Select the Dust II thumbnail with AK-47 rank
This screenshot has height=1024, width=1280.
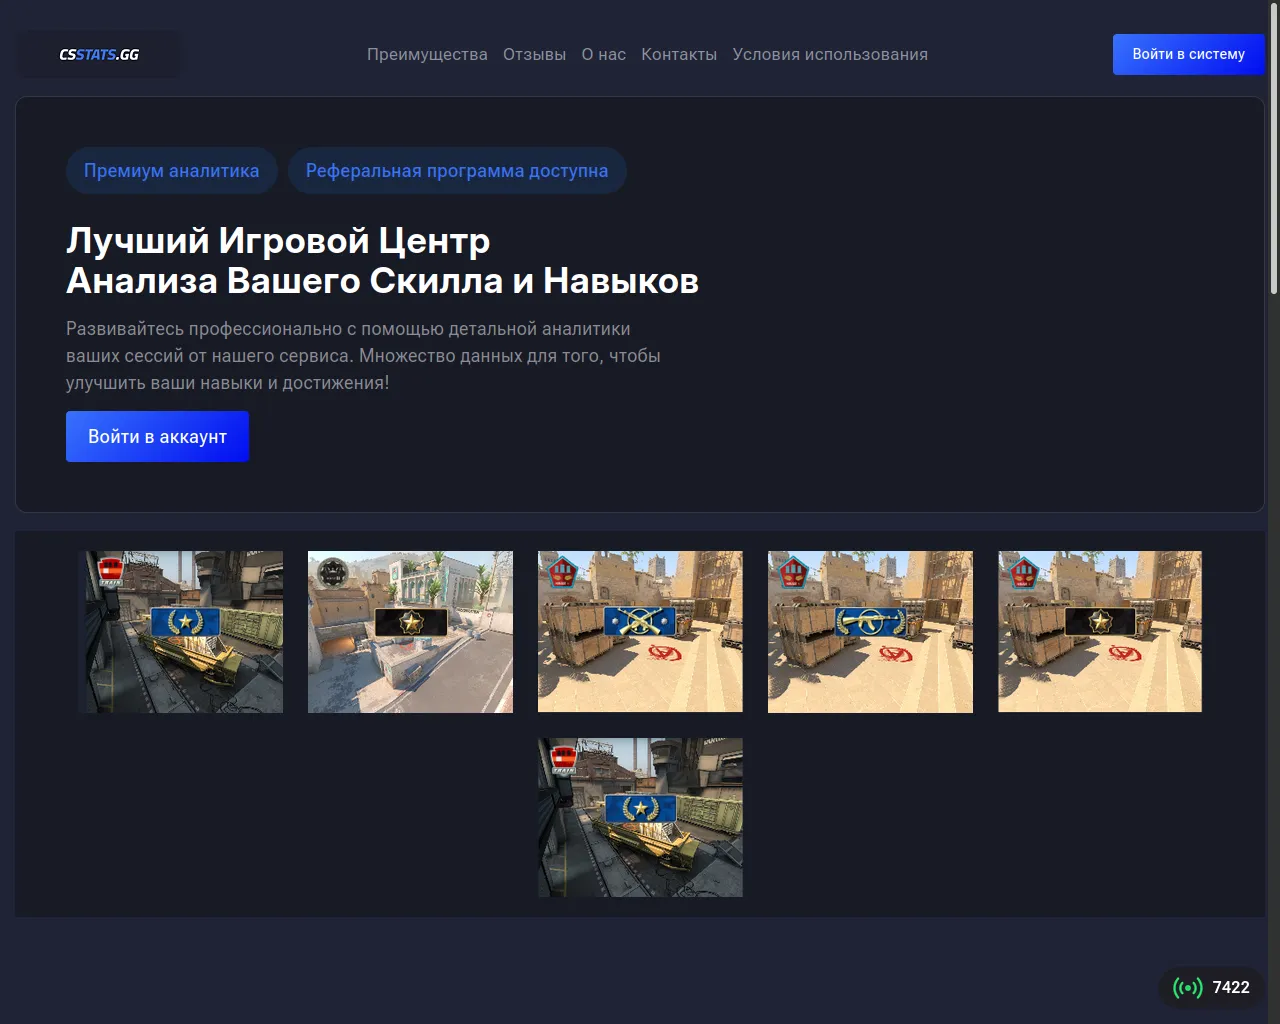click(x=870, y=632)
